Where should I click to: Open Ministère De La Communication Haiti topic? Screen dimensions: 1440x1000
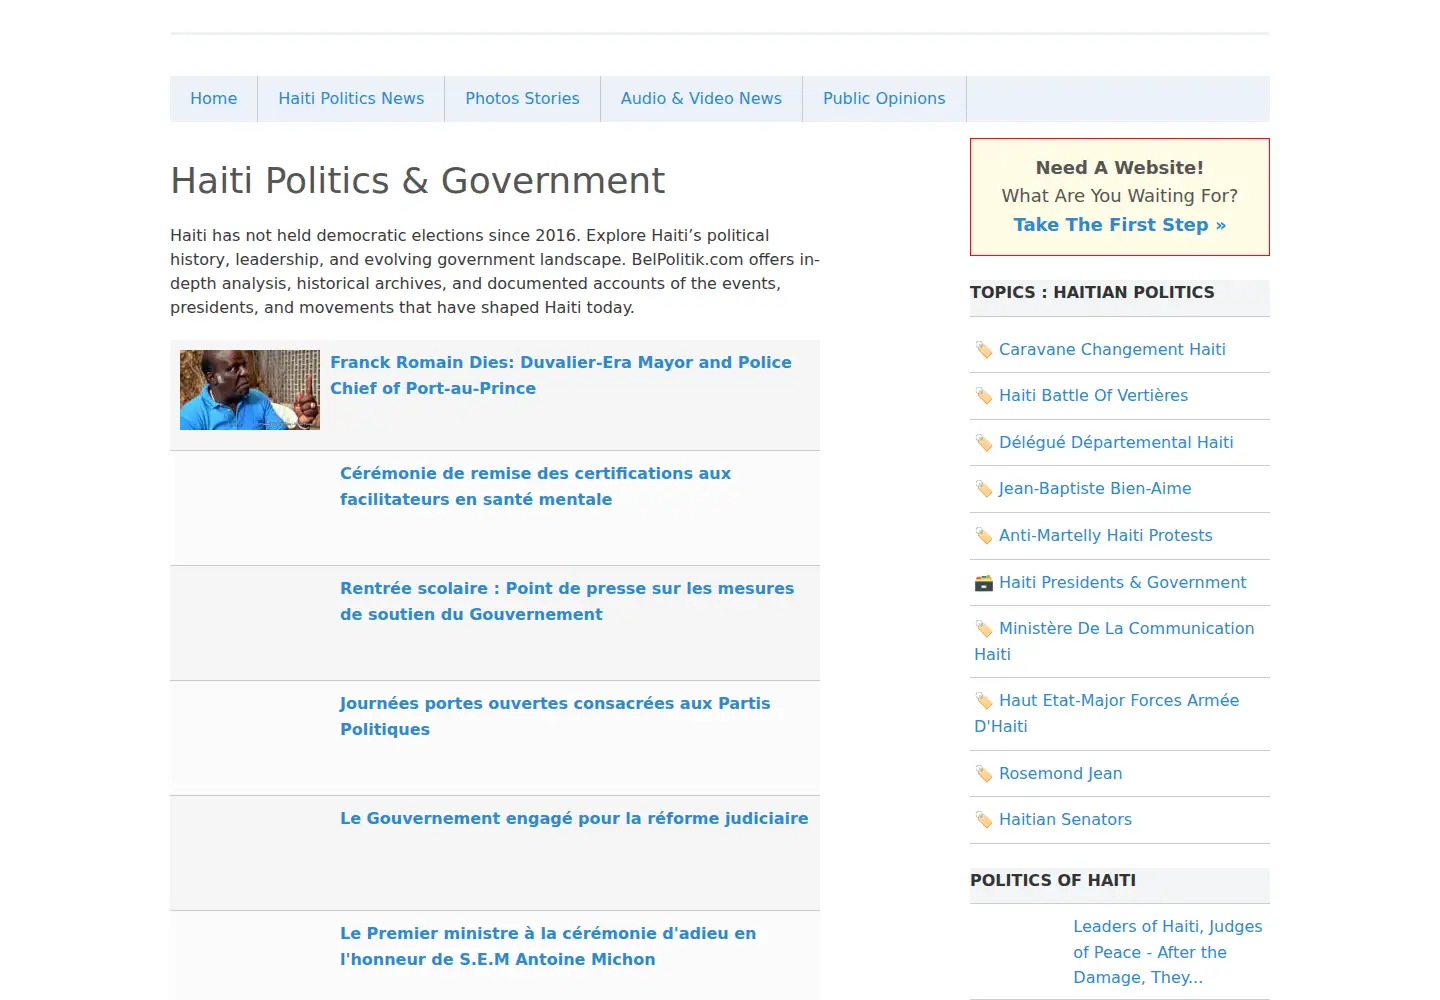coord(1114,641)
